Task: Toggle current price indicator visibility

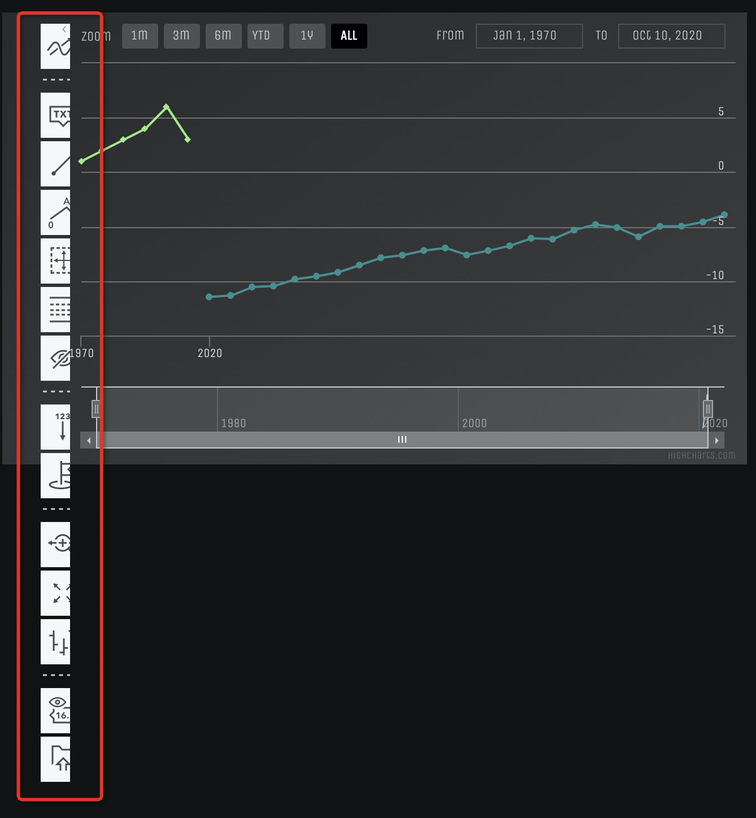Action: click(x=55, y=710)
